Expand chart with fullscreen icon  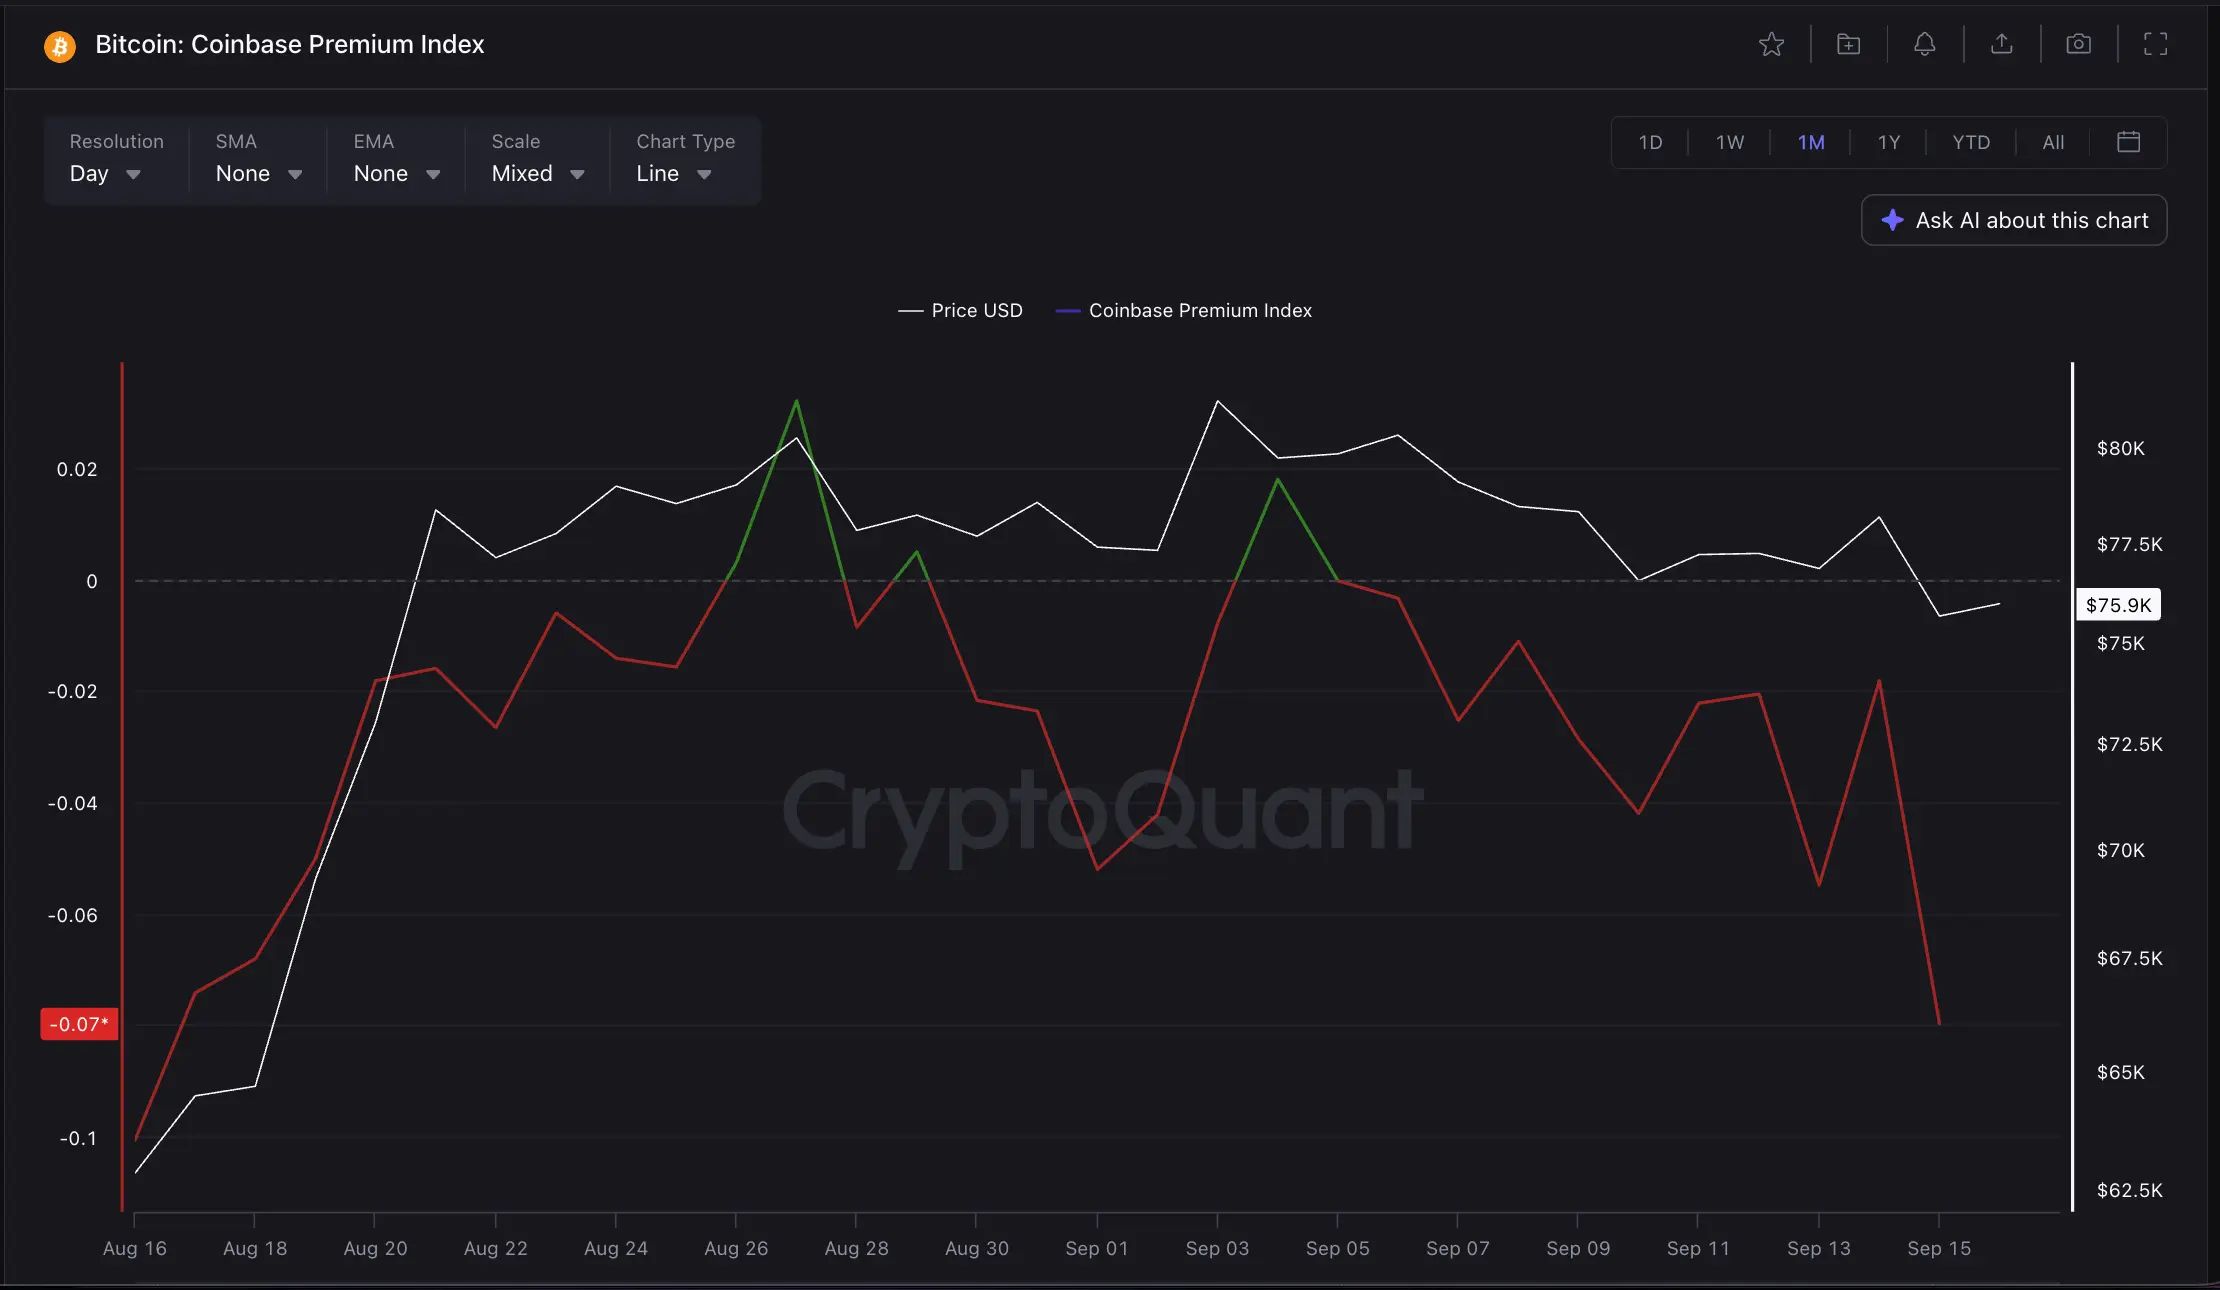[2155, 44]
